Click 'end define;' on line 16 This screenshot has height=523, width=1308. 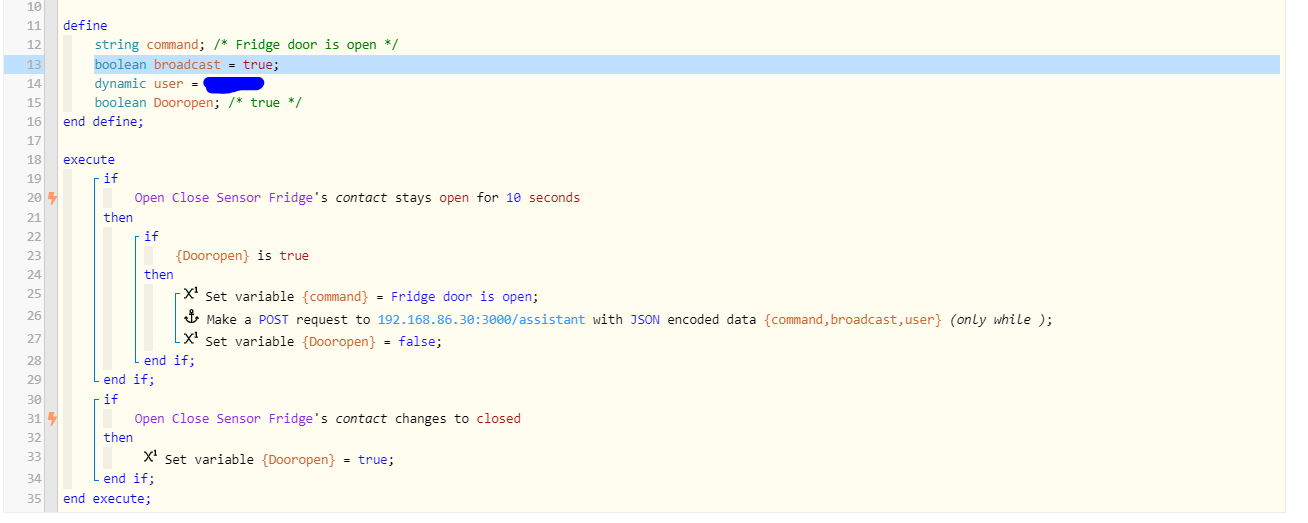[x=103, y=122]
